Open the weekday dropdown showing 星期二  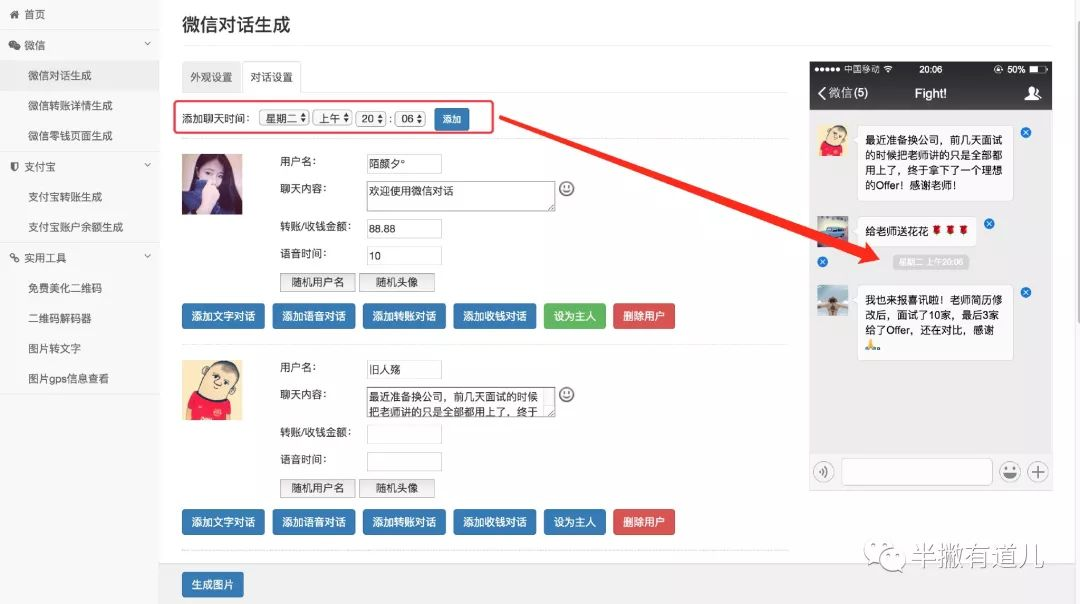pyautogui.click(x=284, y=118)
